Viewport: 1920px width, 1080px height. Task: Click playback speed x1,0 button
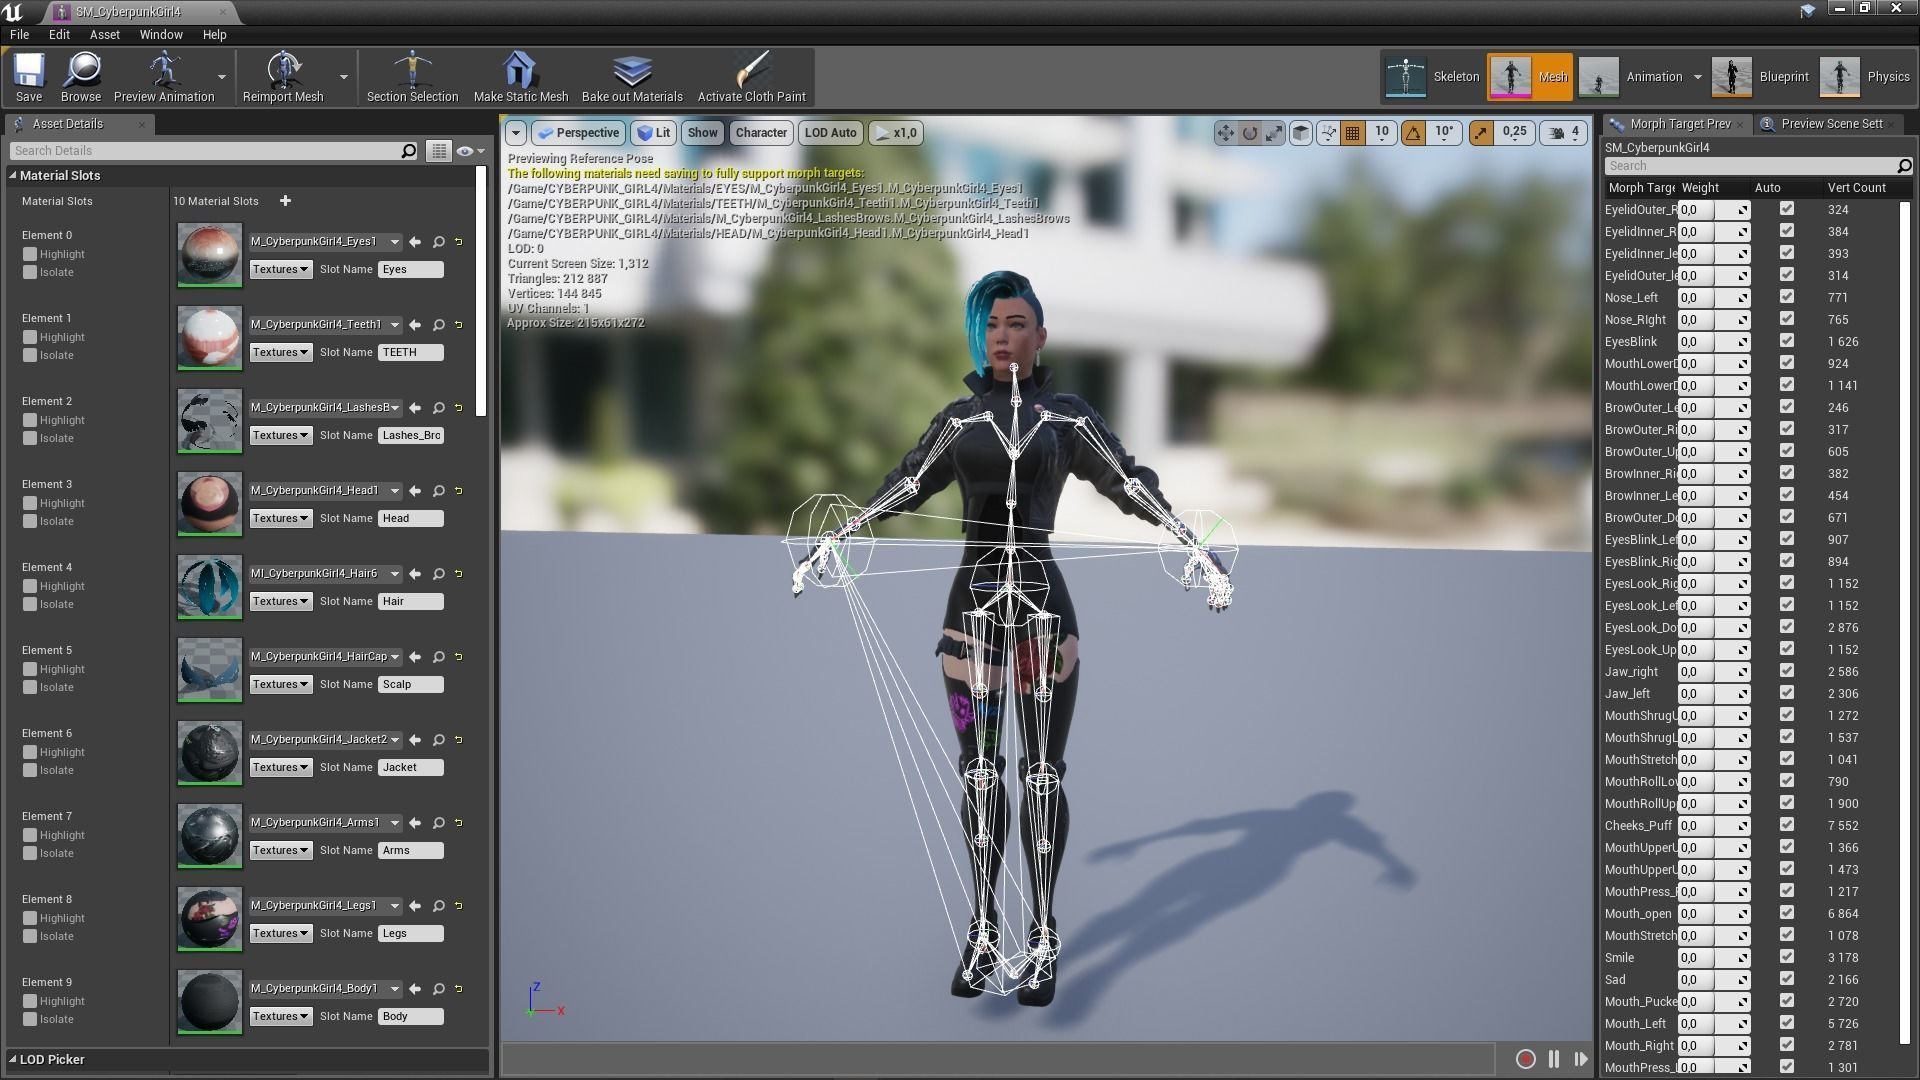point(895,133)
